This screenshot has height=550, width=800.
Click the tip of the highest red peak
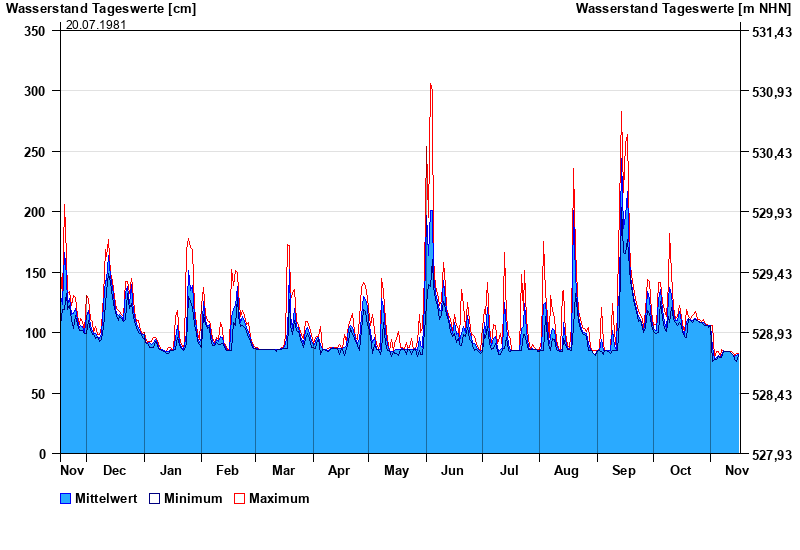430,84
